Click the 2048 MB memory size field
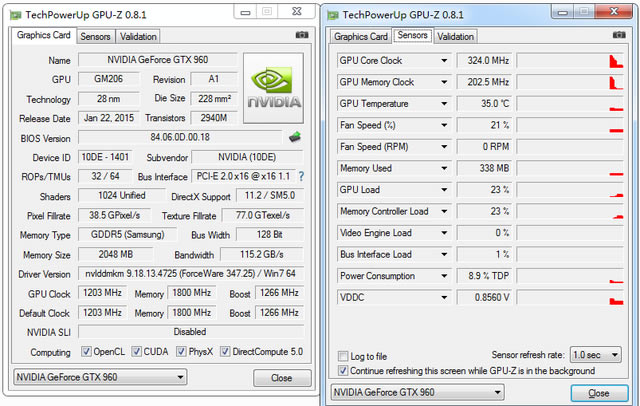 coord(116,254)
